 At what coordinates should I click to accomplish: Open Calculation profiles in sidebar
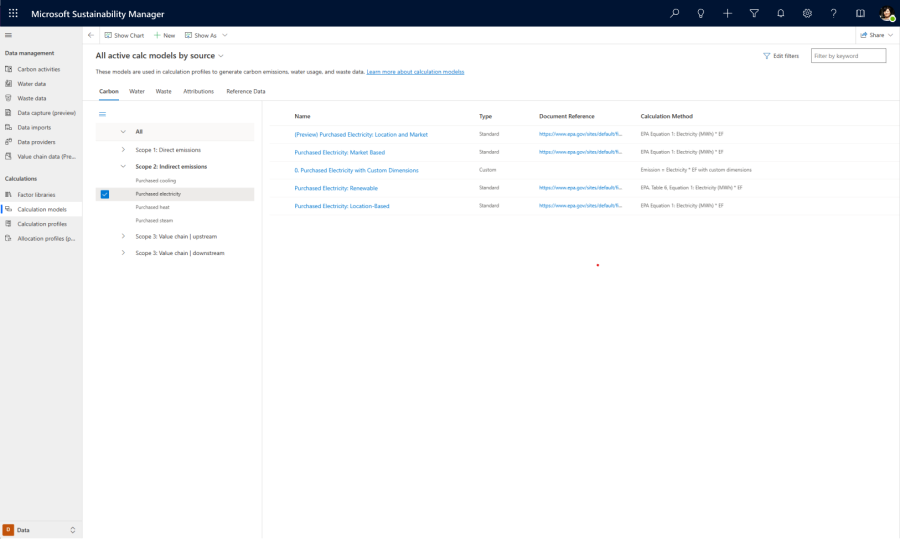(41, 224)
